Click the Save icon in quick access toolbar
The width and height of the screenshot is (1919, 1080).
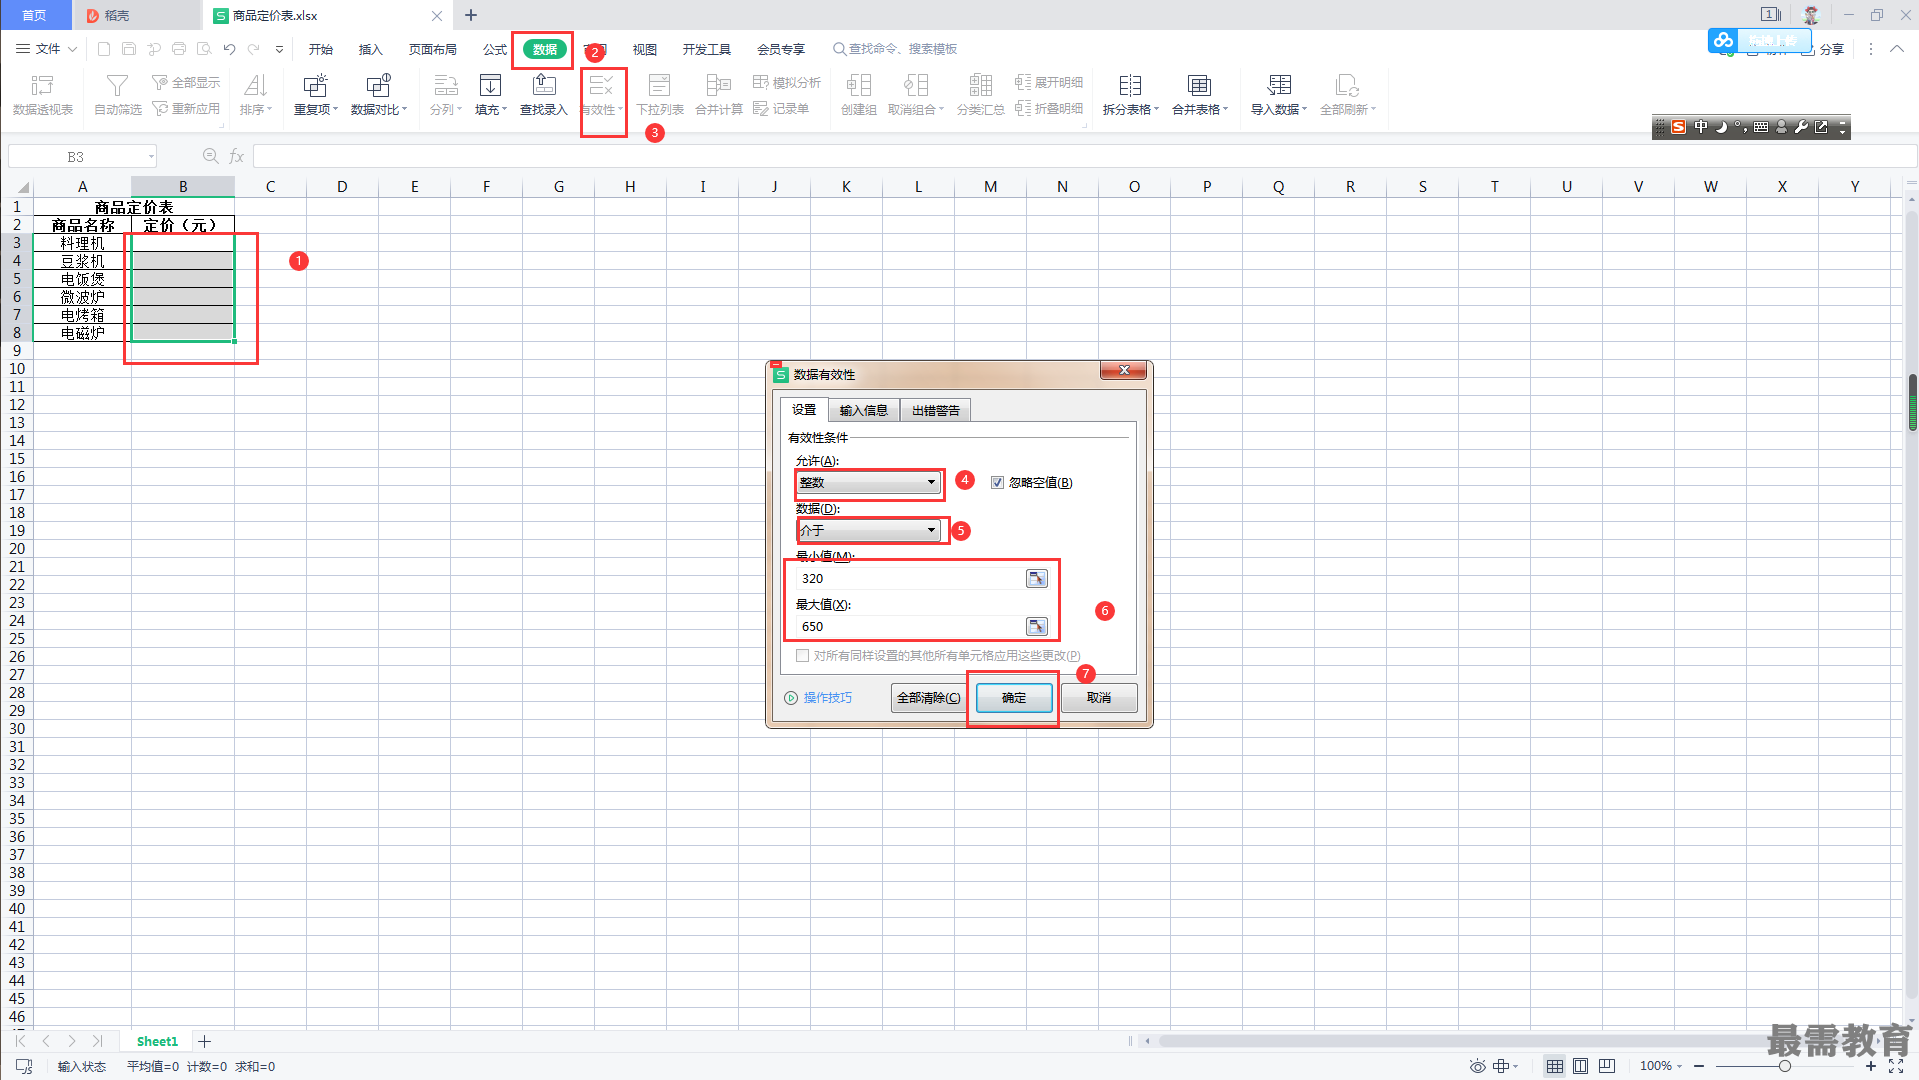pos(128,49)
